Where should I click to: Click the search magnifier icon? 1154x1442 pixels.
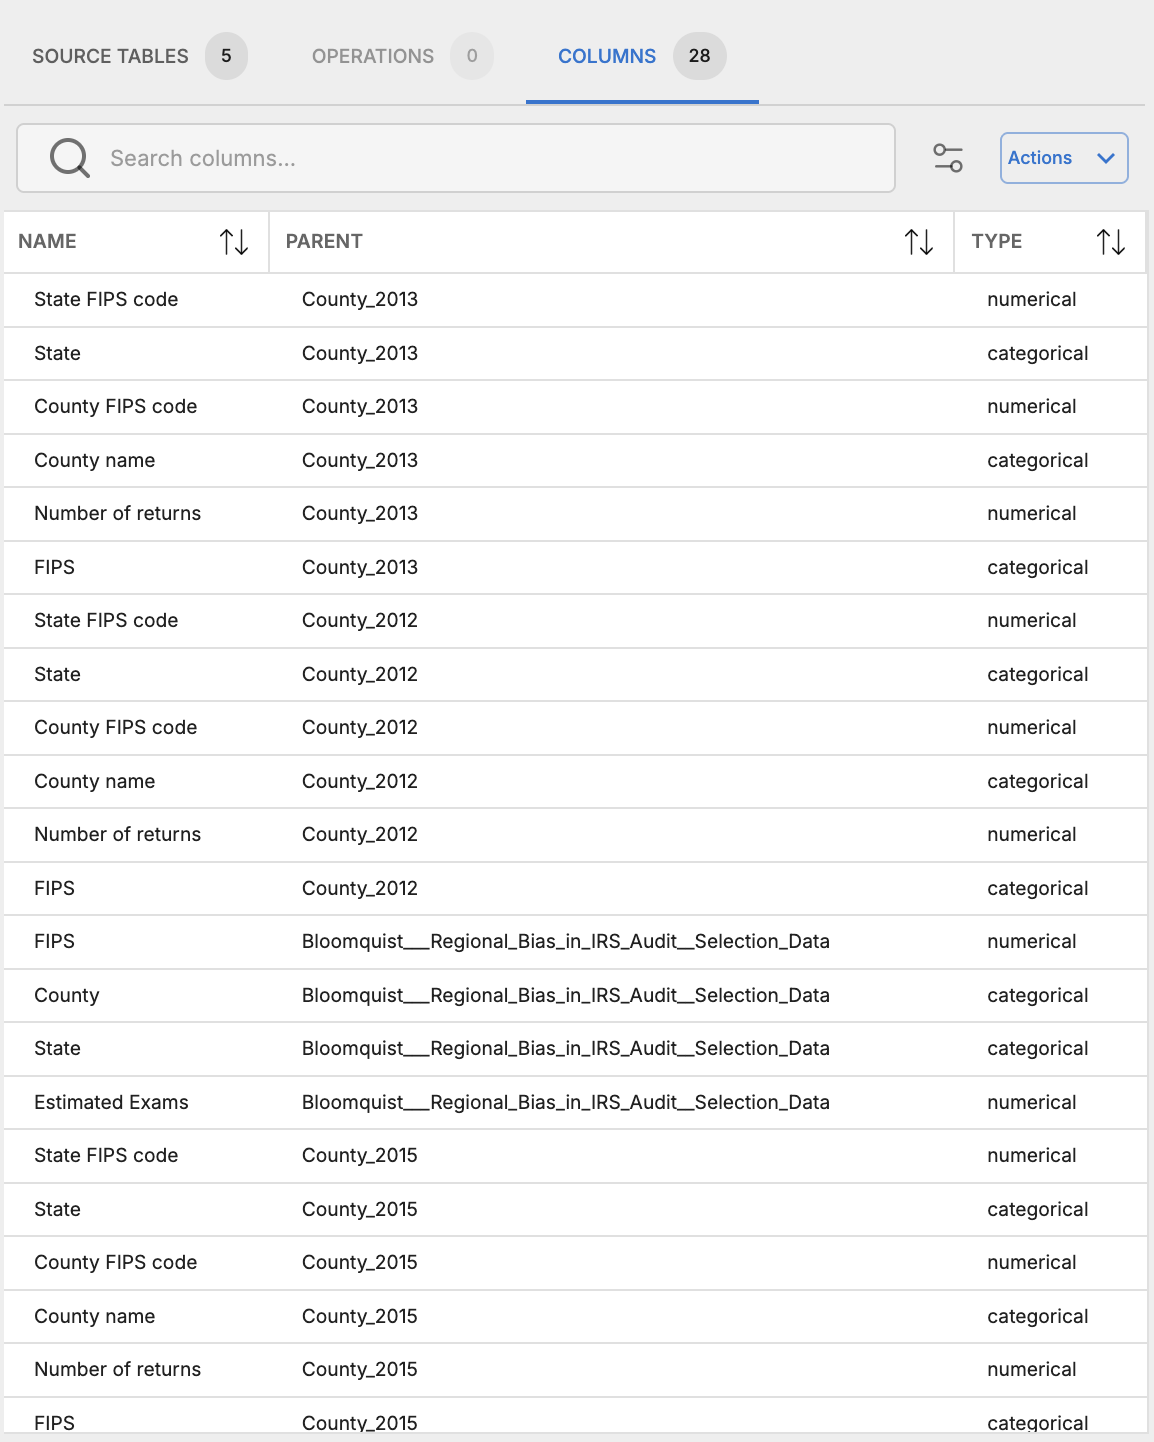point(70,158)
